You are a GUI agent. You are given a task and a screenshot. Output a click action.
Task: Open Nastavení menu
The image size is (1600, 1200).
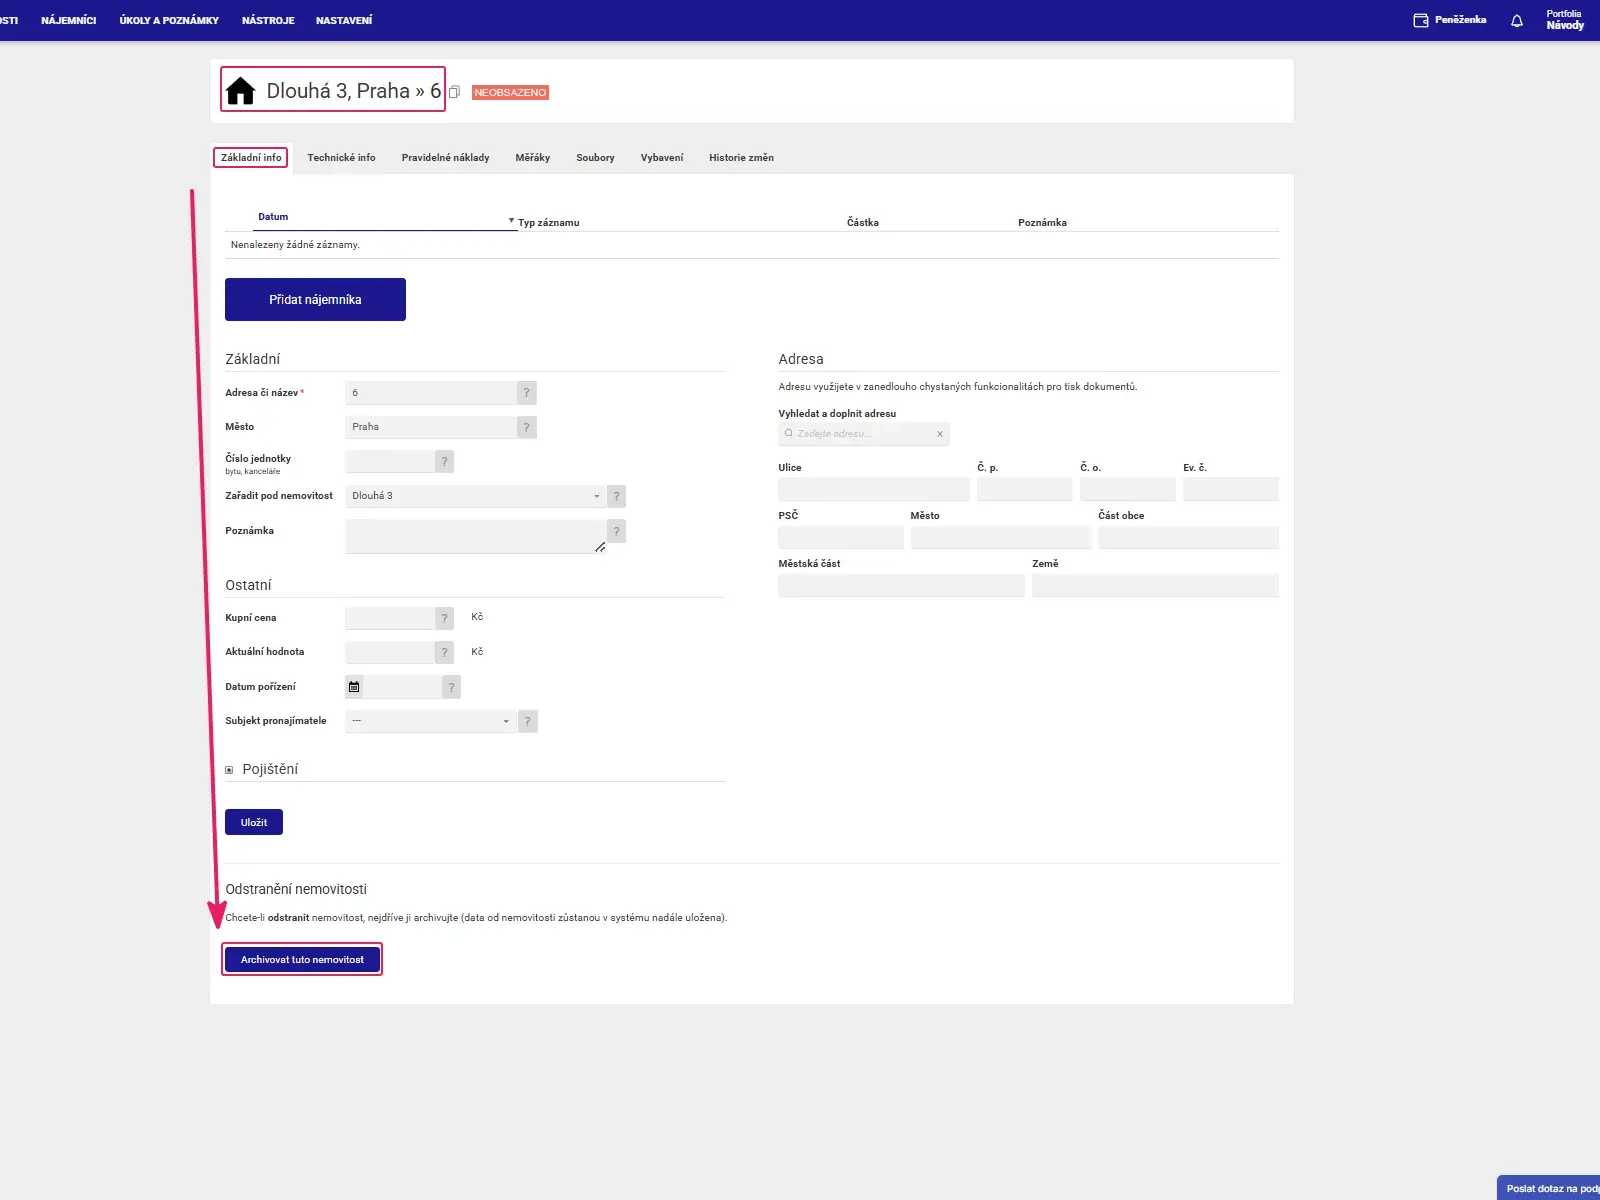[x=344, y=20]
